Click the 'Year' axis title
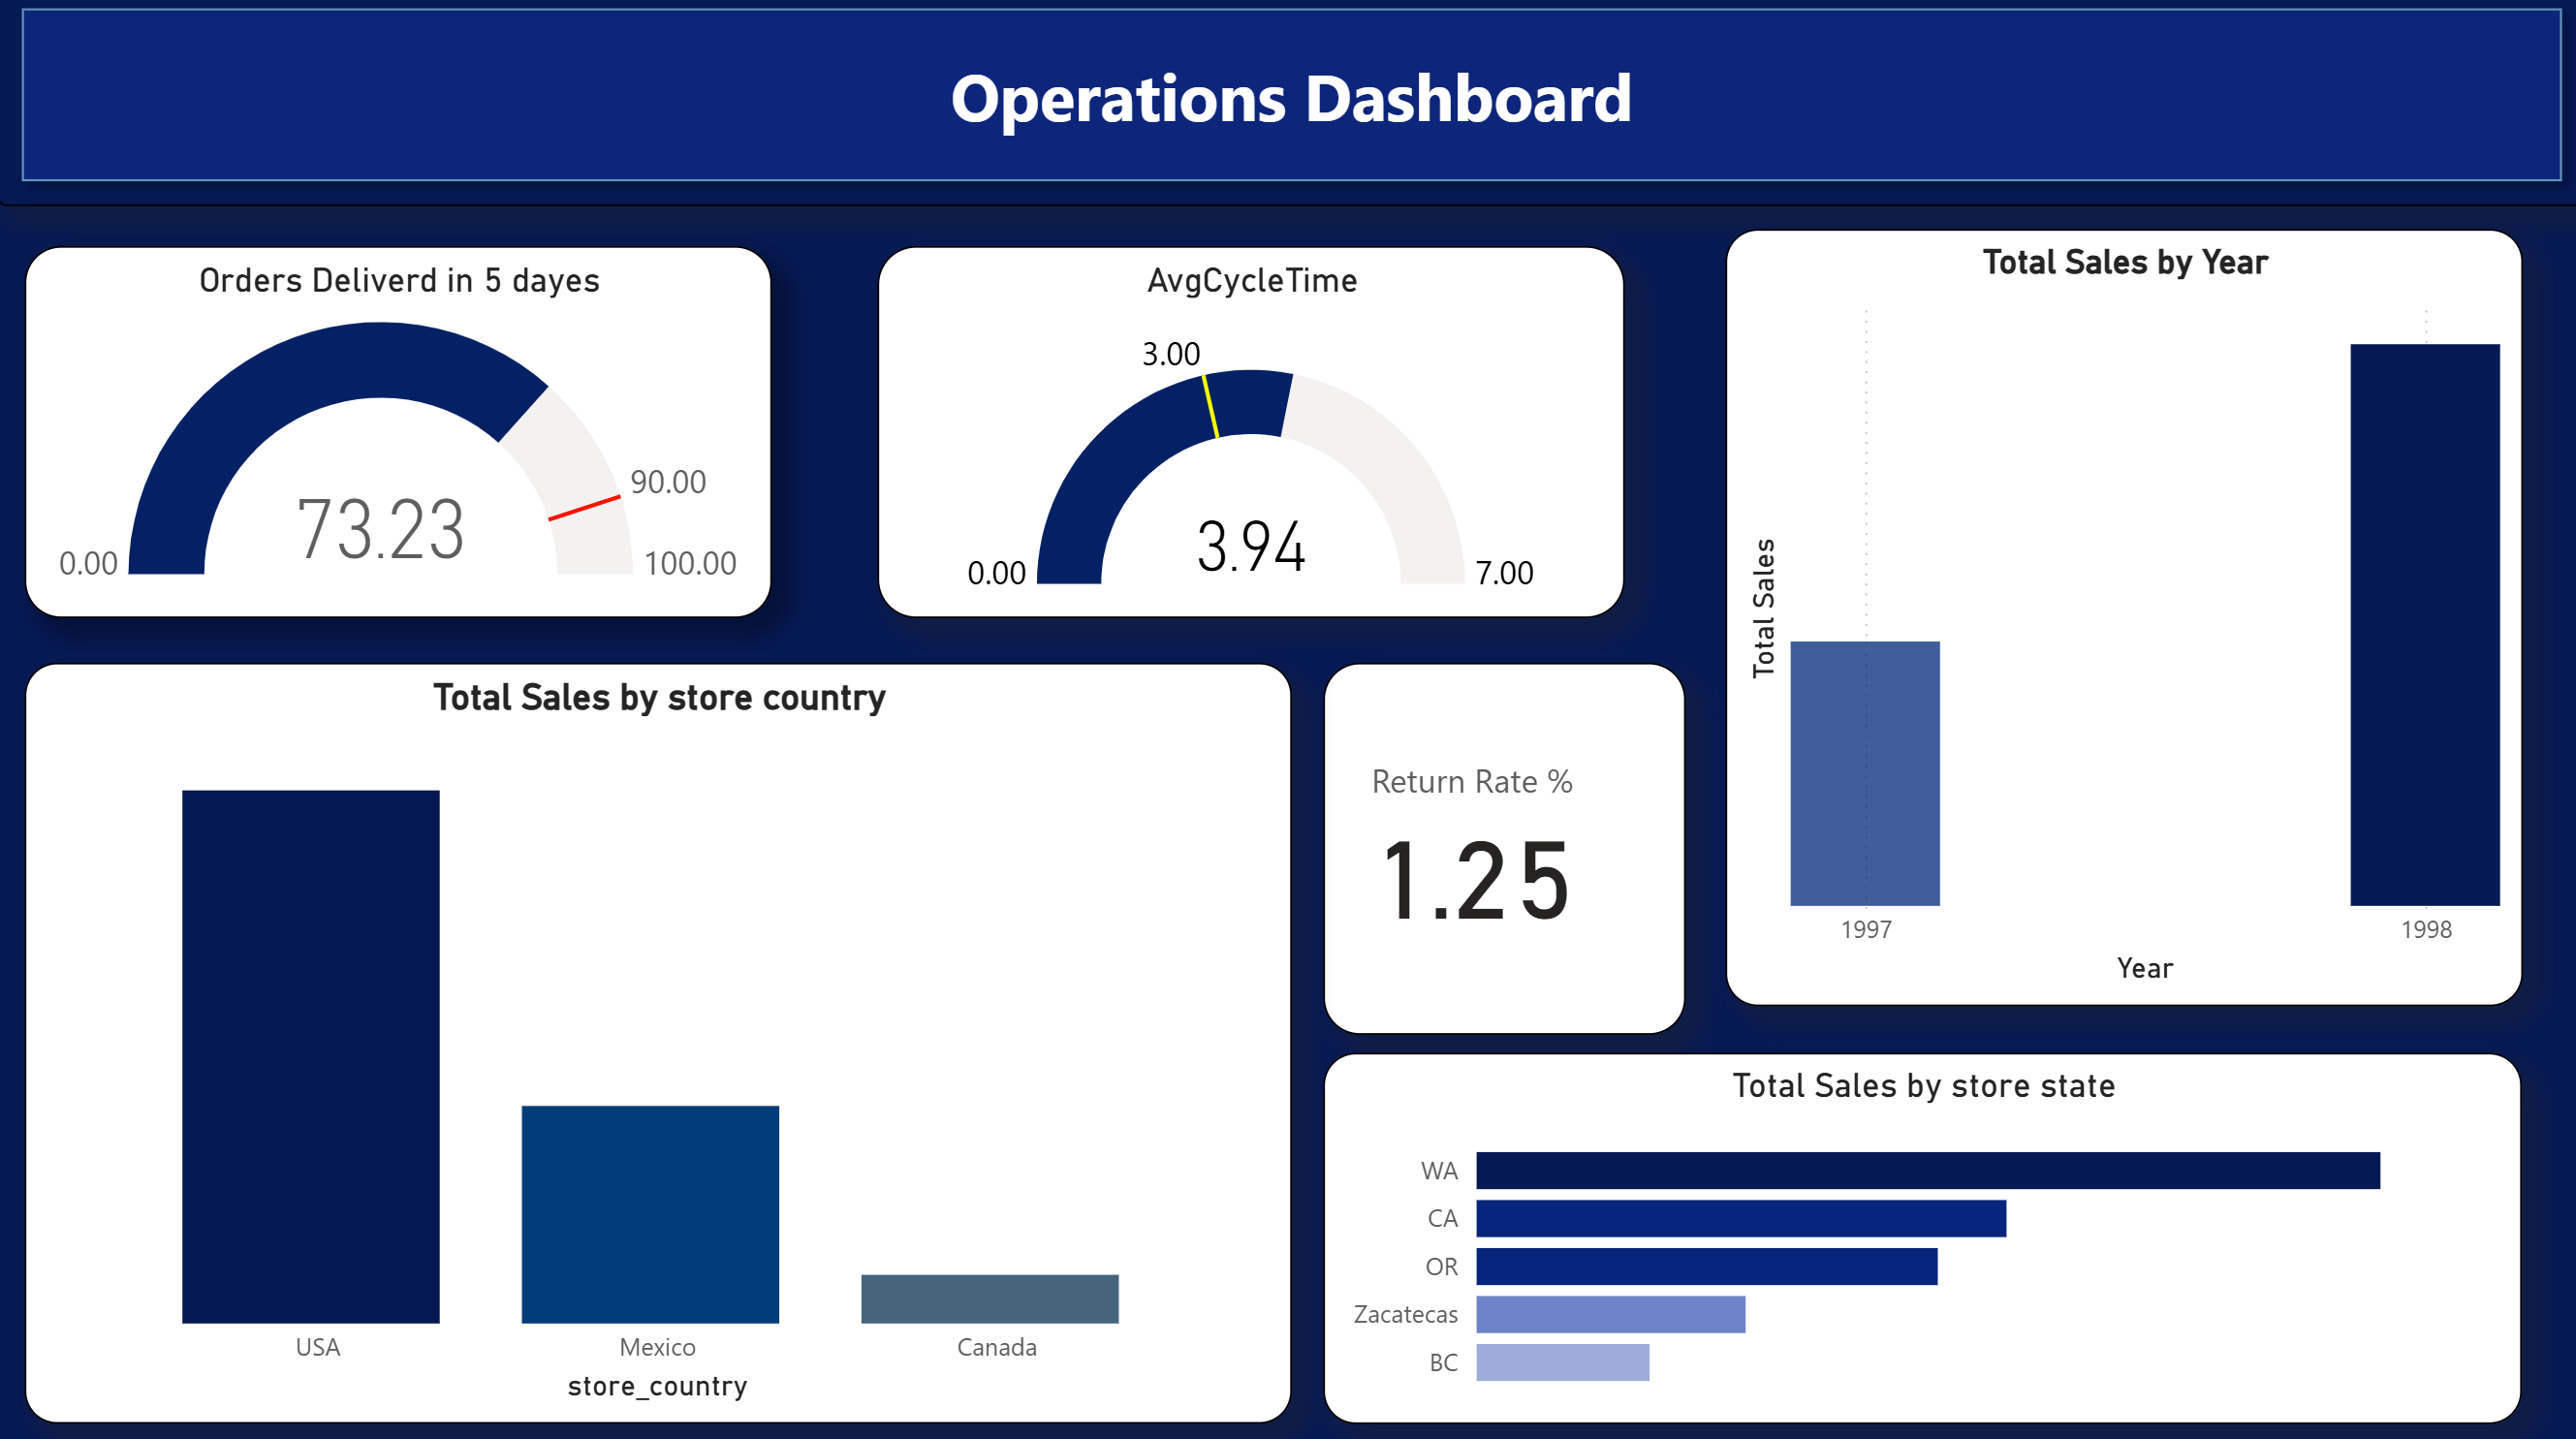Viewport: 2576px width, 1439px height. pyautogui.click(x=2144, y=968)
